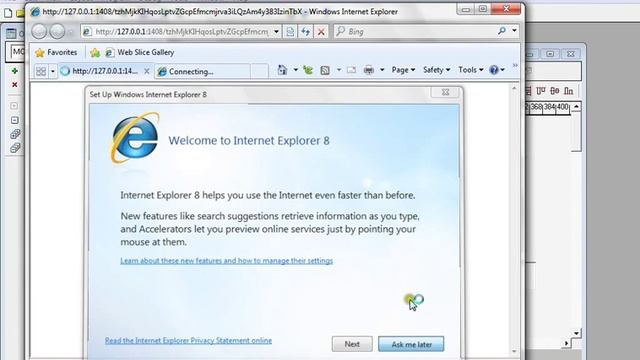Screen dimensions: 640x360
Task: Maximize the background child window
Action: (550, 54)
